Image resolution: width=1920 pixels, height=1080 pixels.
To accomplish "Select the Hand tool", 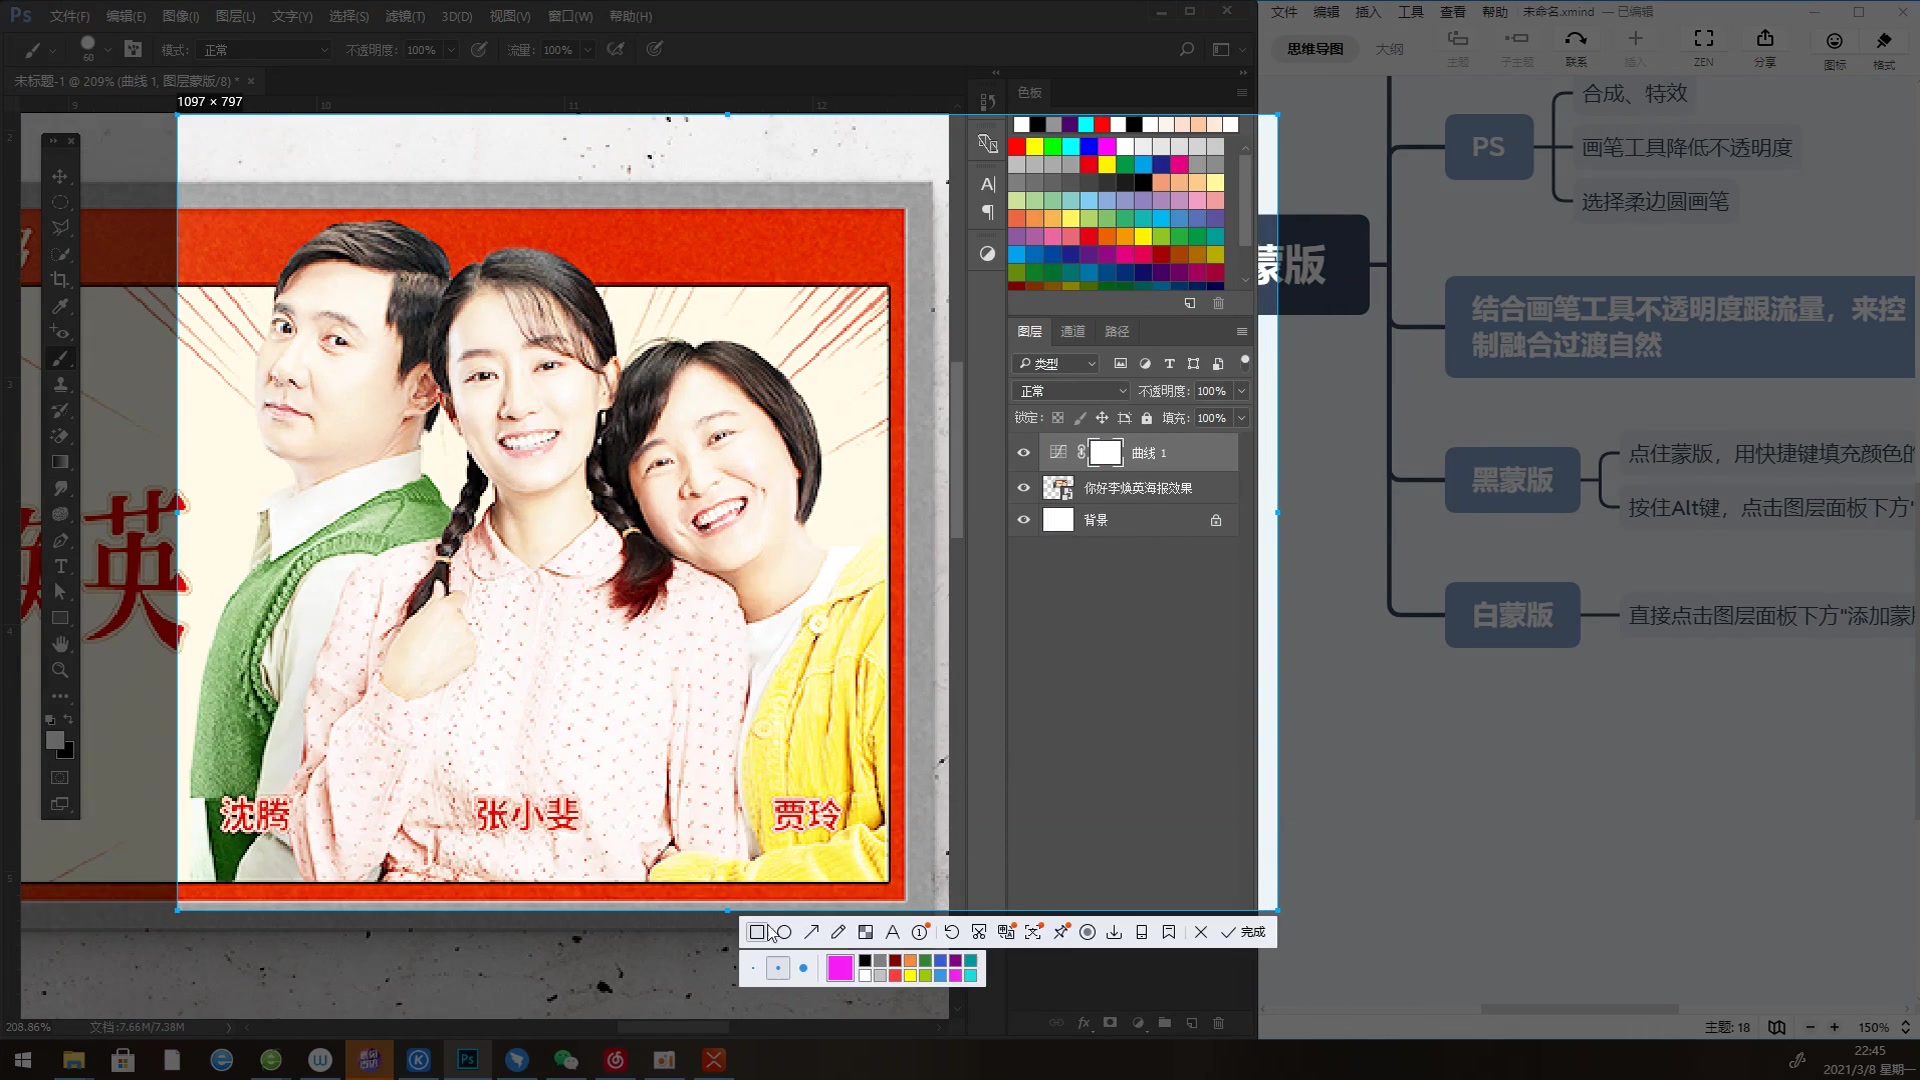I will coord(60,644).
